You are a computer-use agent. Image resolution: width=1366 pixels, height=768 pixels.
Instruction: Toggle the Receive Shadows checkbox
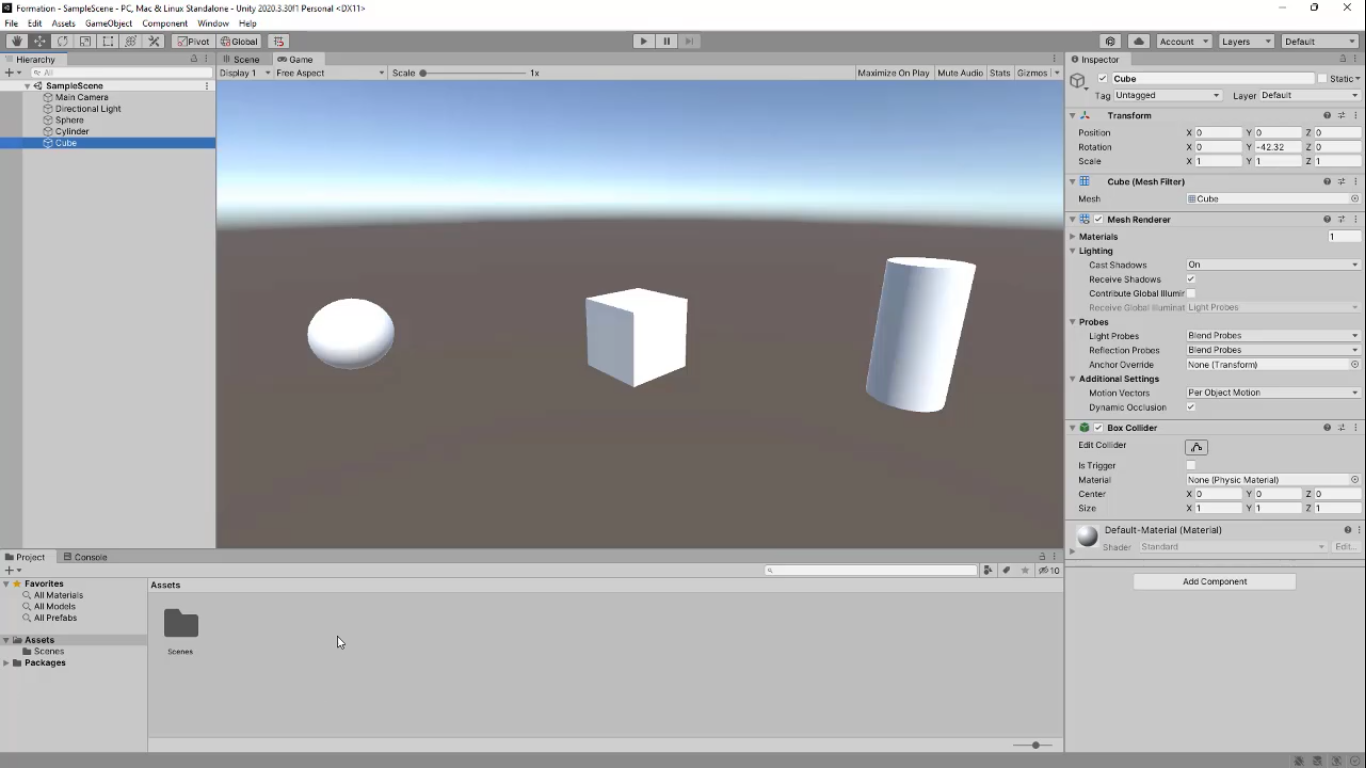click(x=1191, y=279)
